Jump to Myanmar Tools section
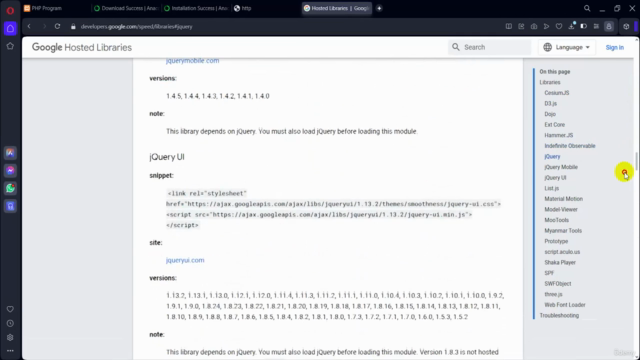This screenshot has width=640, height=360. point(563,231)
